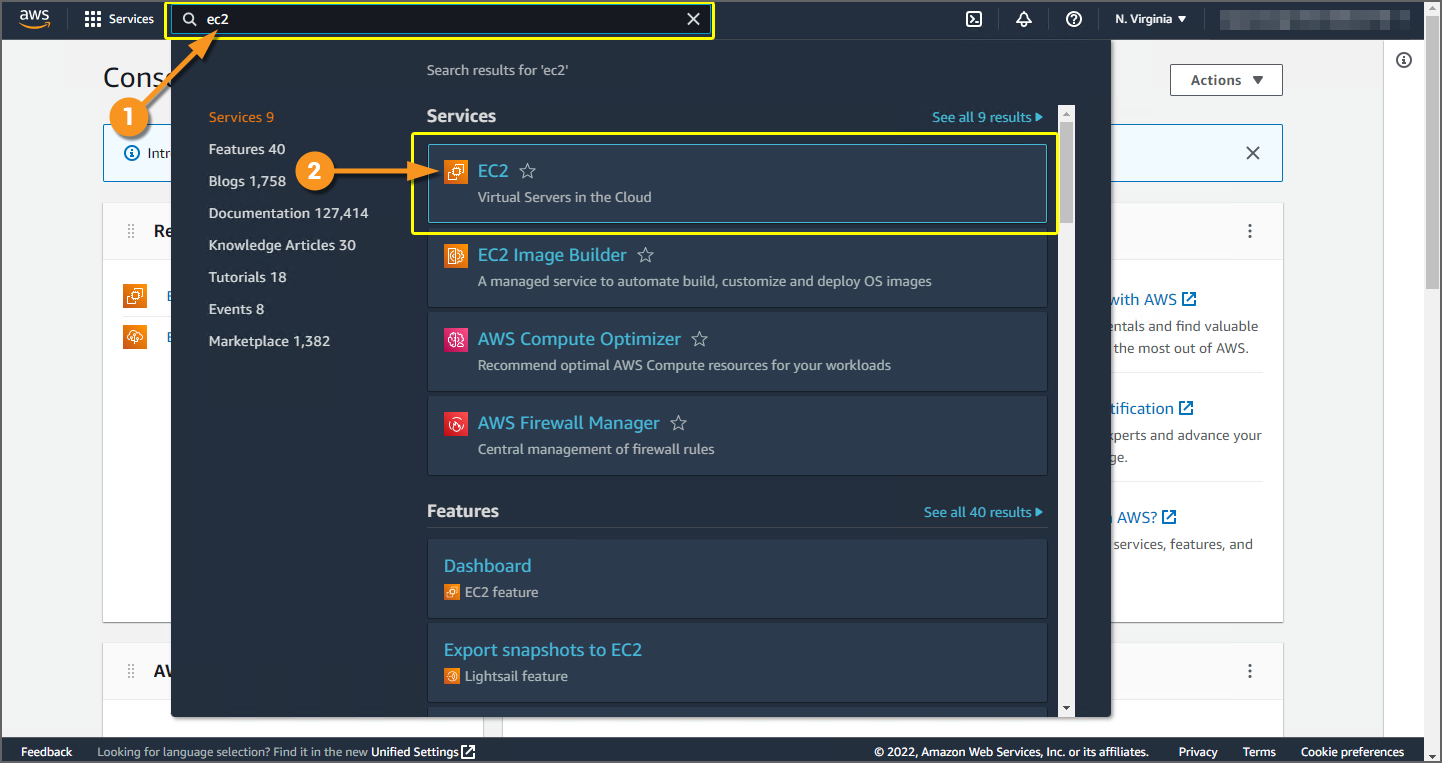Open Cookie preferences in footer

(x=1352, y=752)
